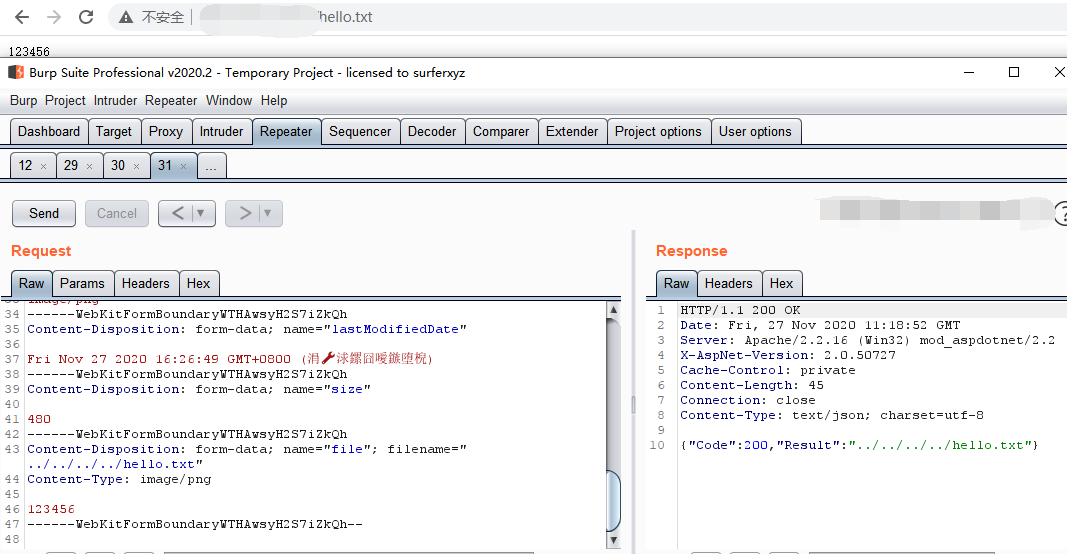Select Repeater tab 31

(165, 165)
